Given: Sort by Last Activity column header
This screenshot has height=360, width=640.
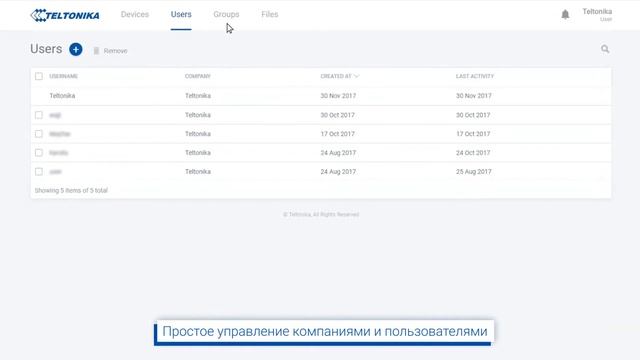Looking at the screenshot, I should click(475, 76).
